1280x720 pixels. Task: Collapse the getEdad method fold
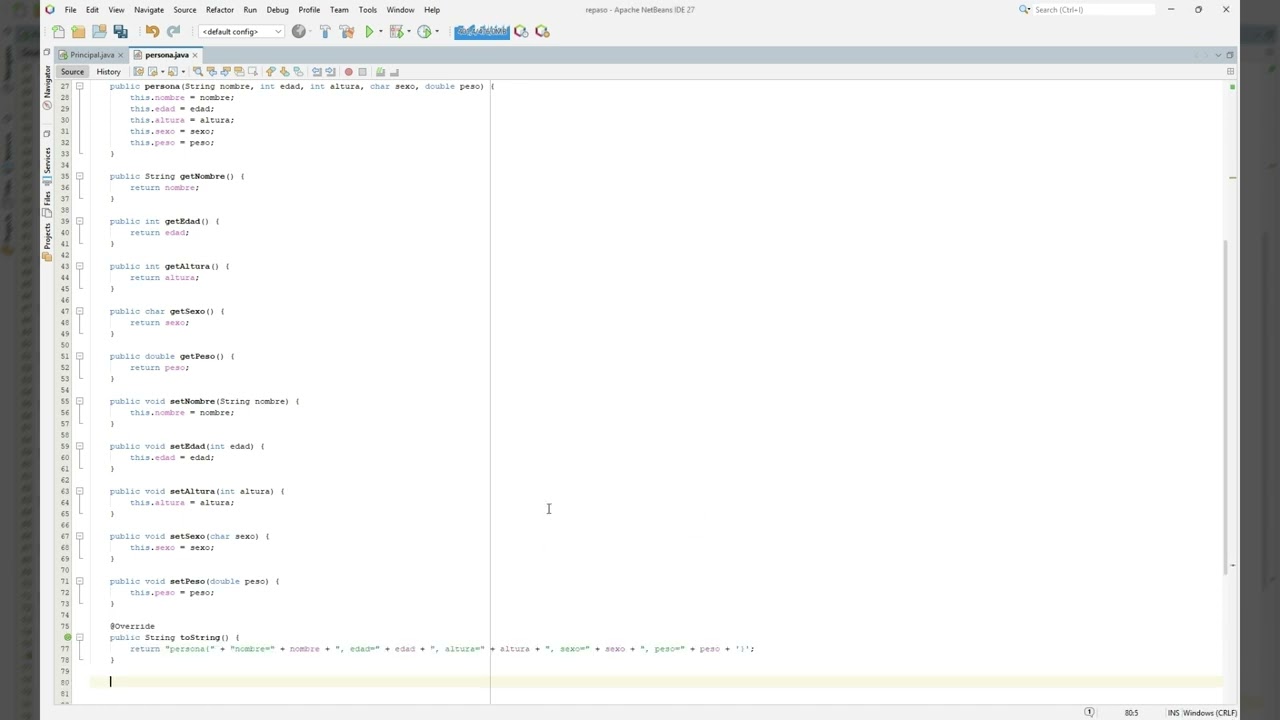(79, 221)
